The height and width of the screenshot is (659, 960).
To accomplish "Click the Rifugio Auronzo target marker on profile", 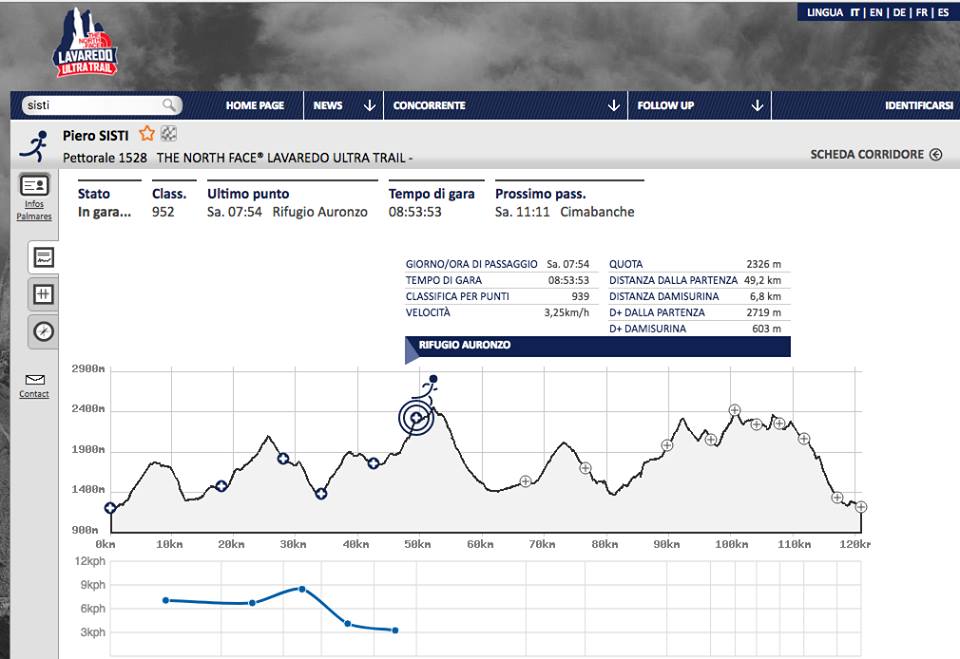I will pos(415,417).
